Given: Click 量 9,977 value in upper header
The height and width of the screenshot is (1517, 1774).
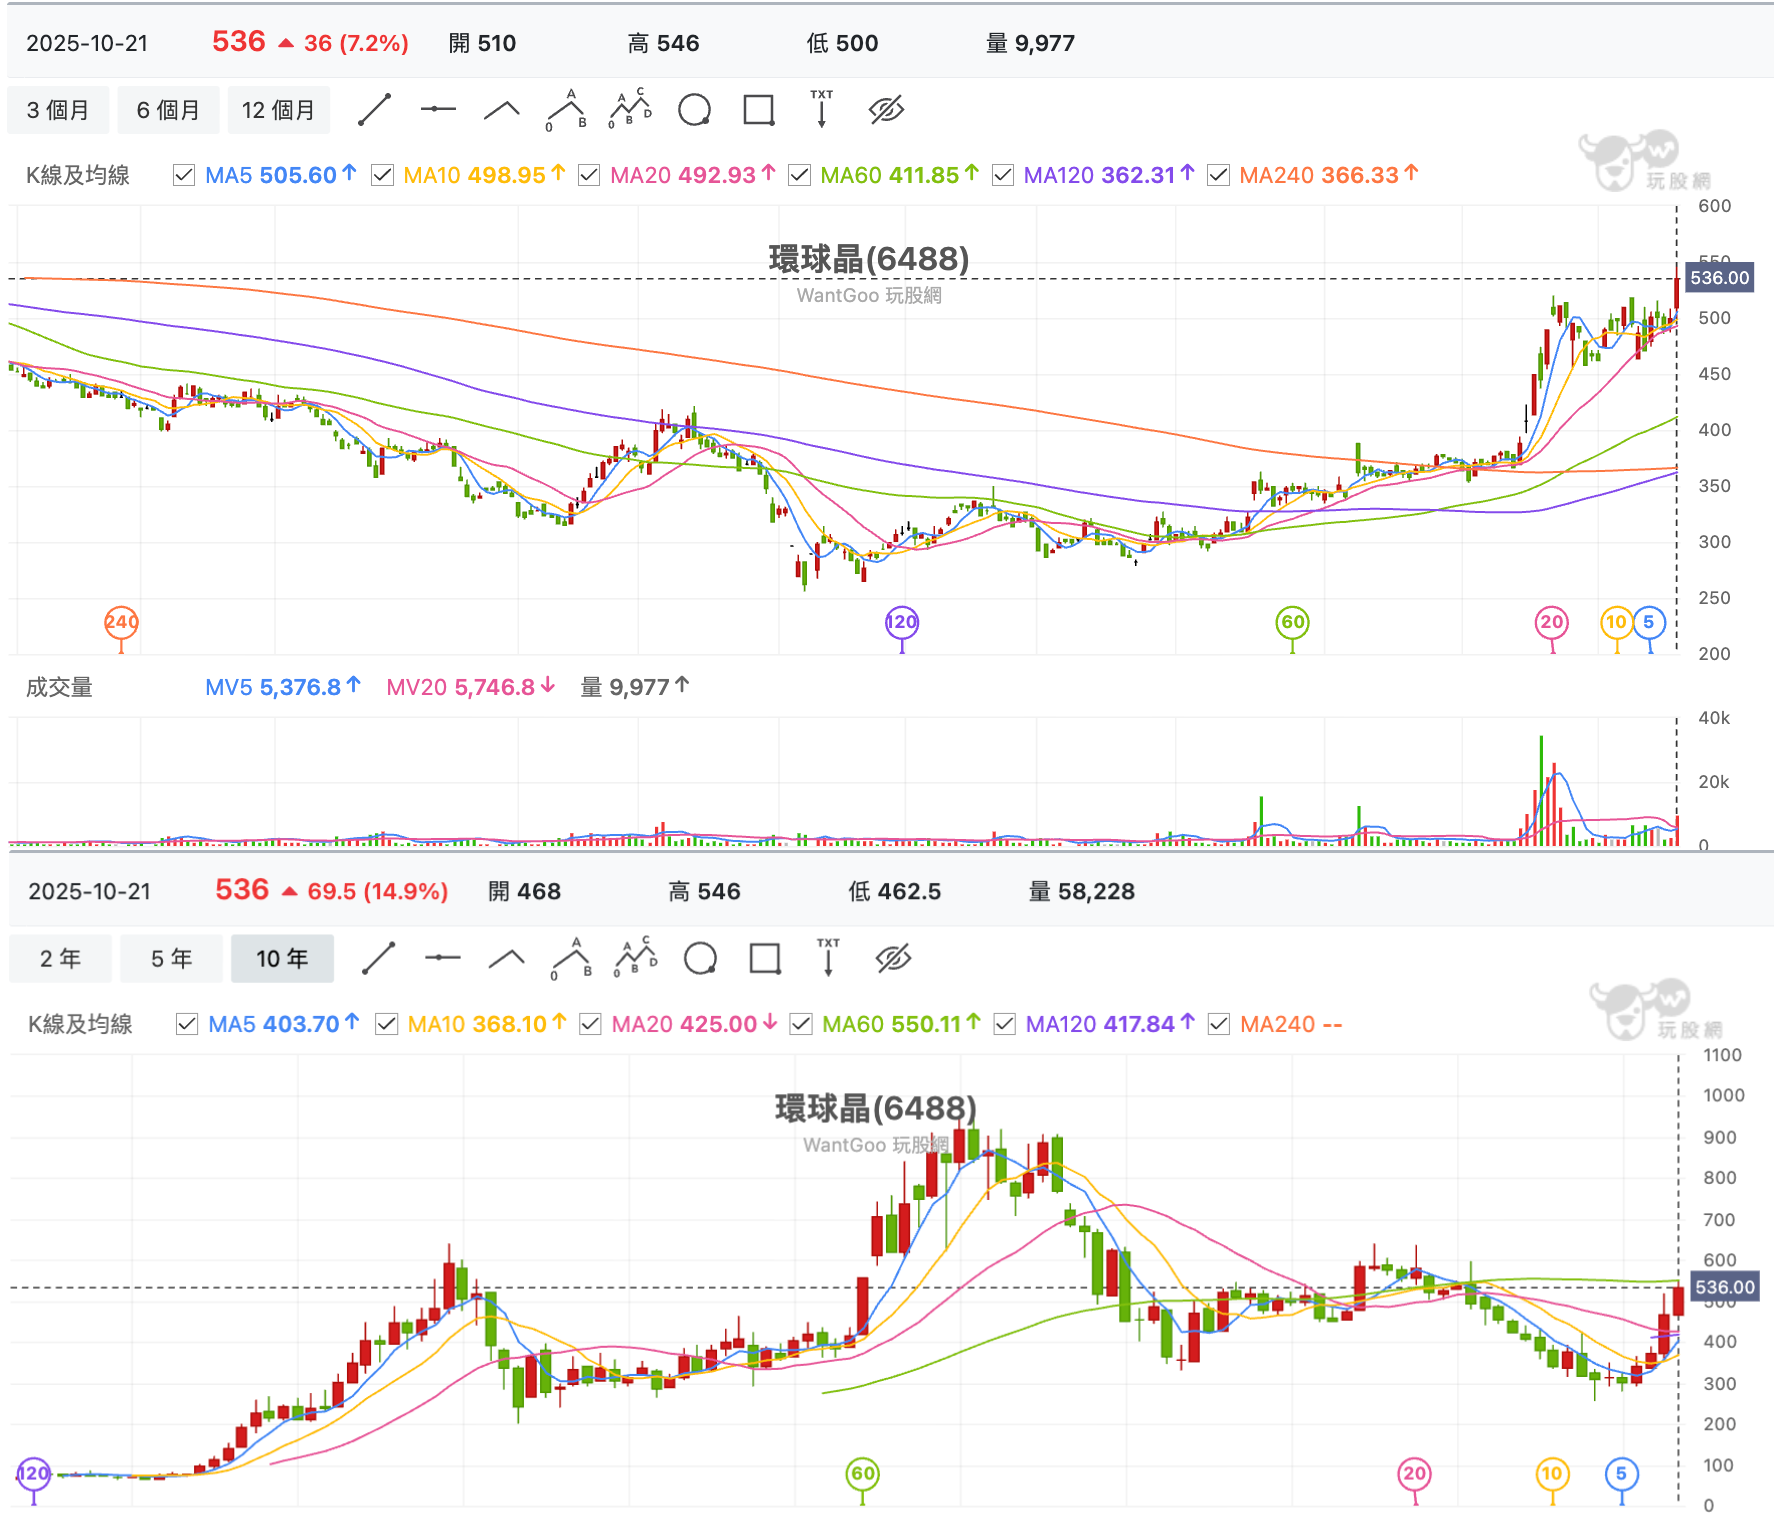Looking at the screenshot, I should (1030, 43).
